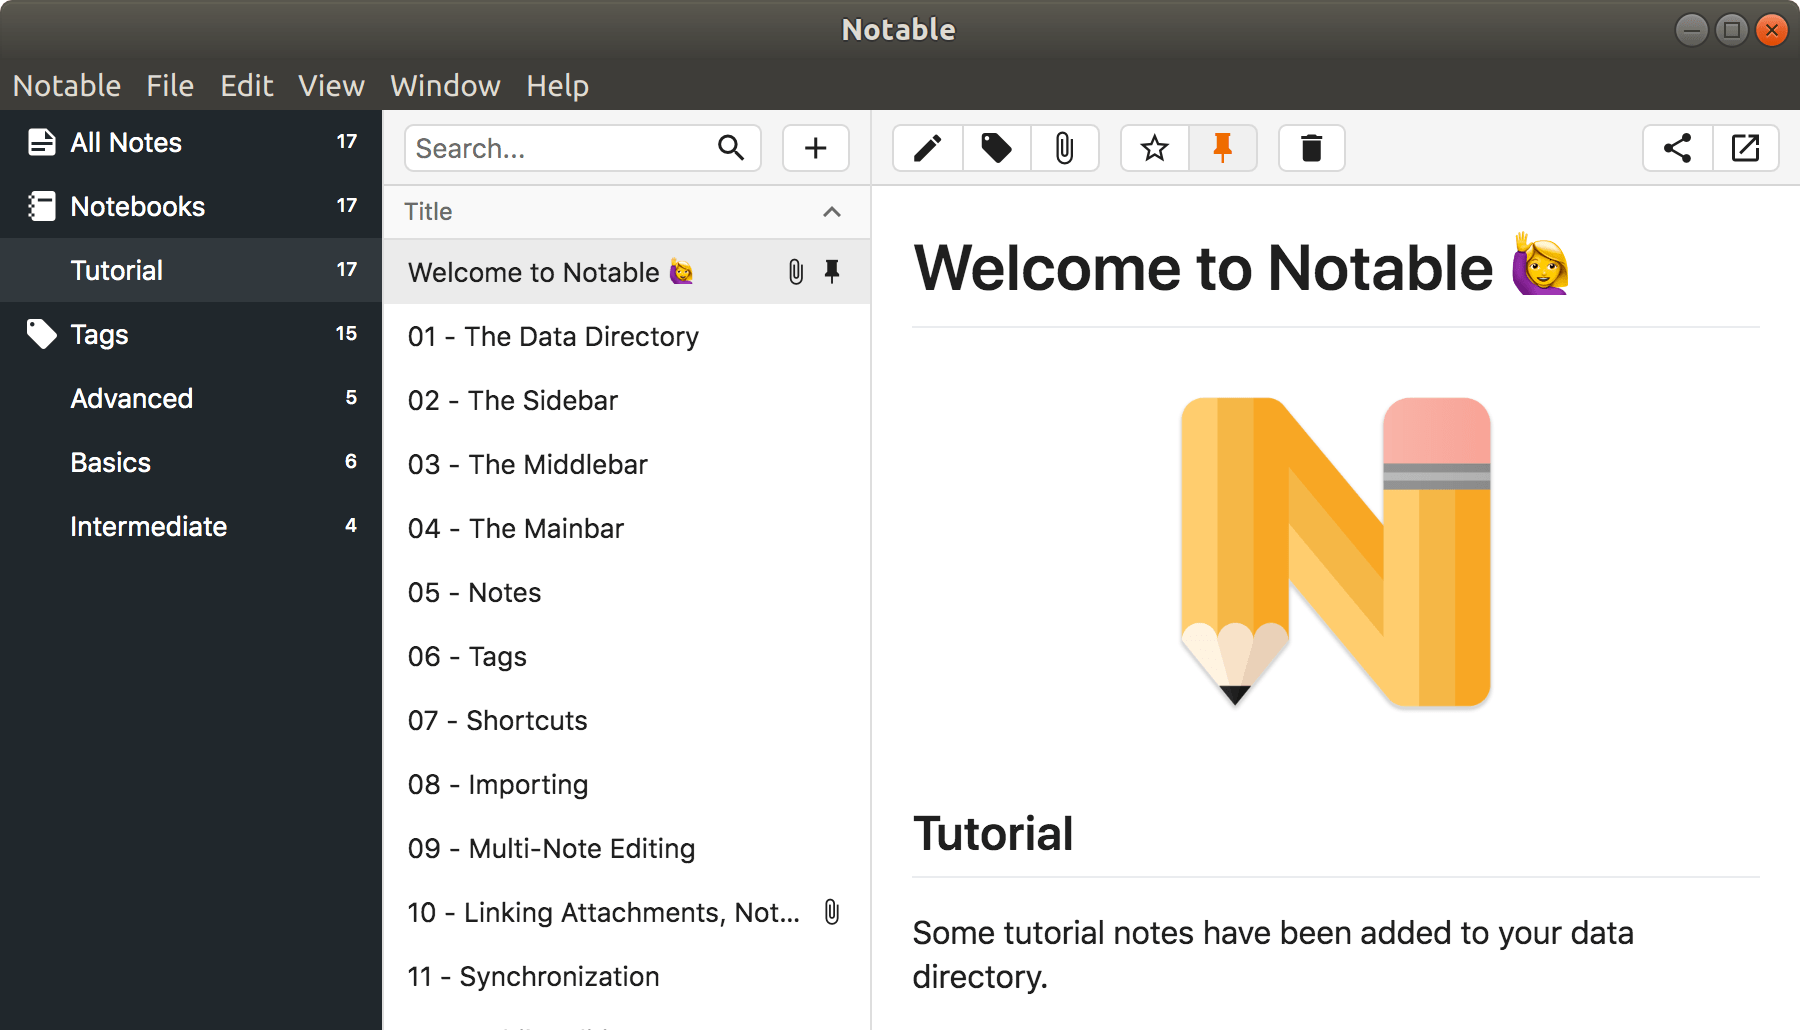
Task: Toggle the favorite star for this note
Action: point(1154,147)
